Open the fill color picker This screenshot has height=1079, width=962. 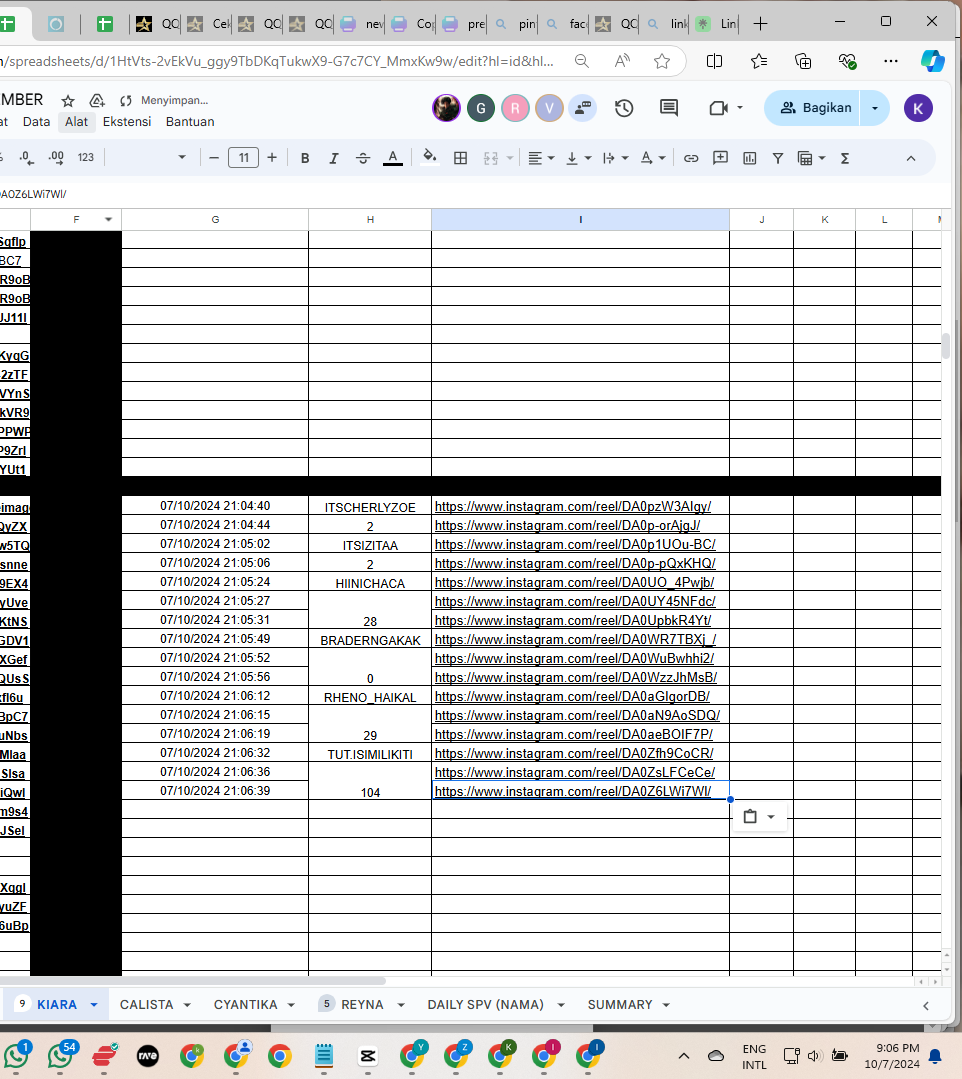430,158
